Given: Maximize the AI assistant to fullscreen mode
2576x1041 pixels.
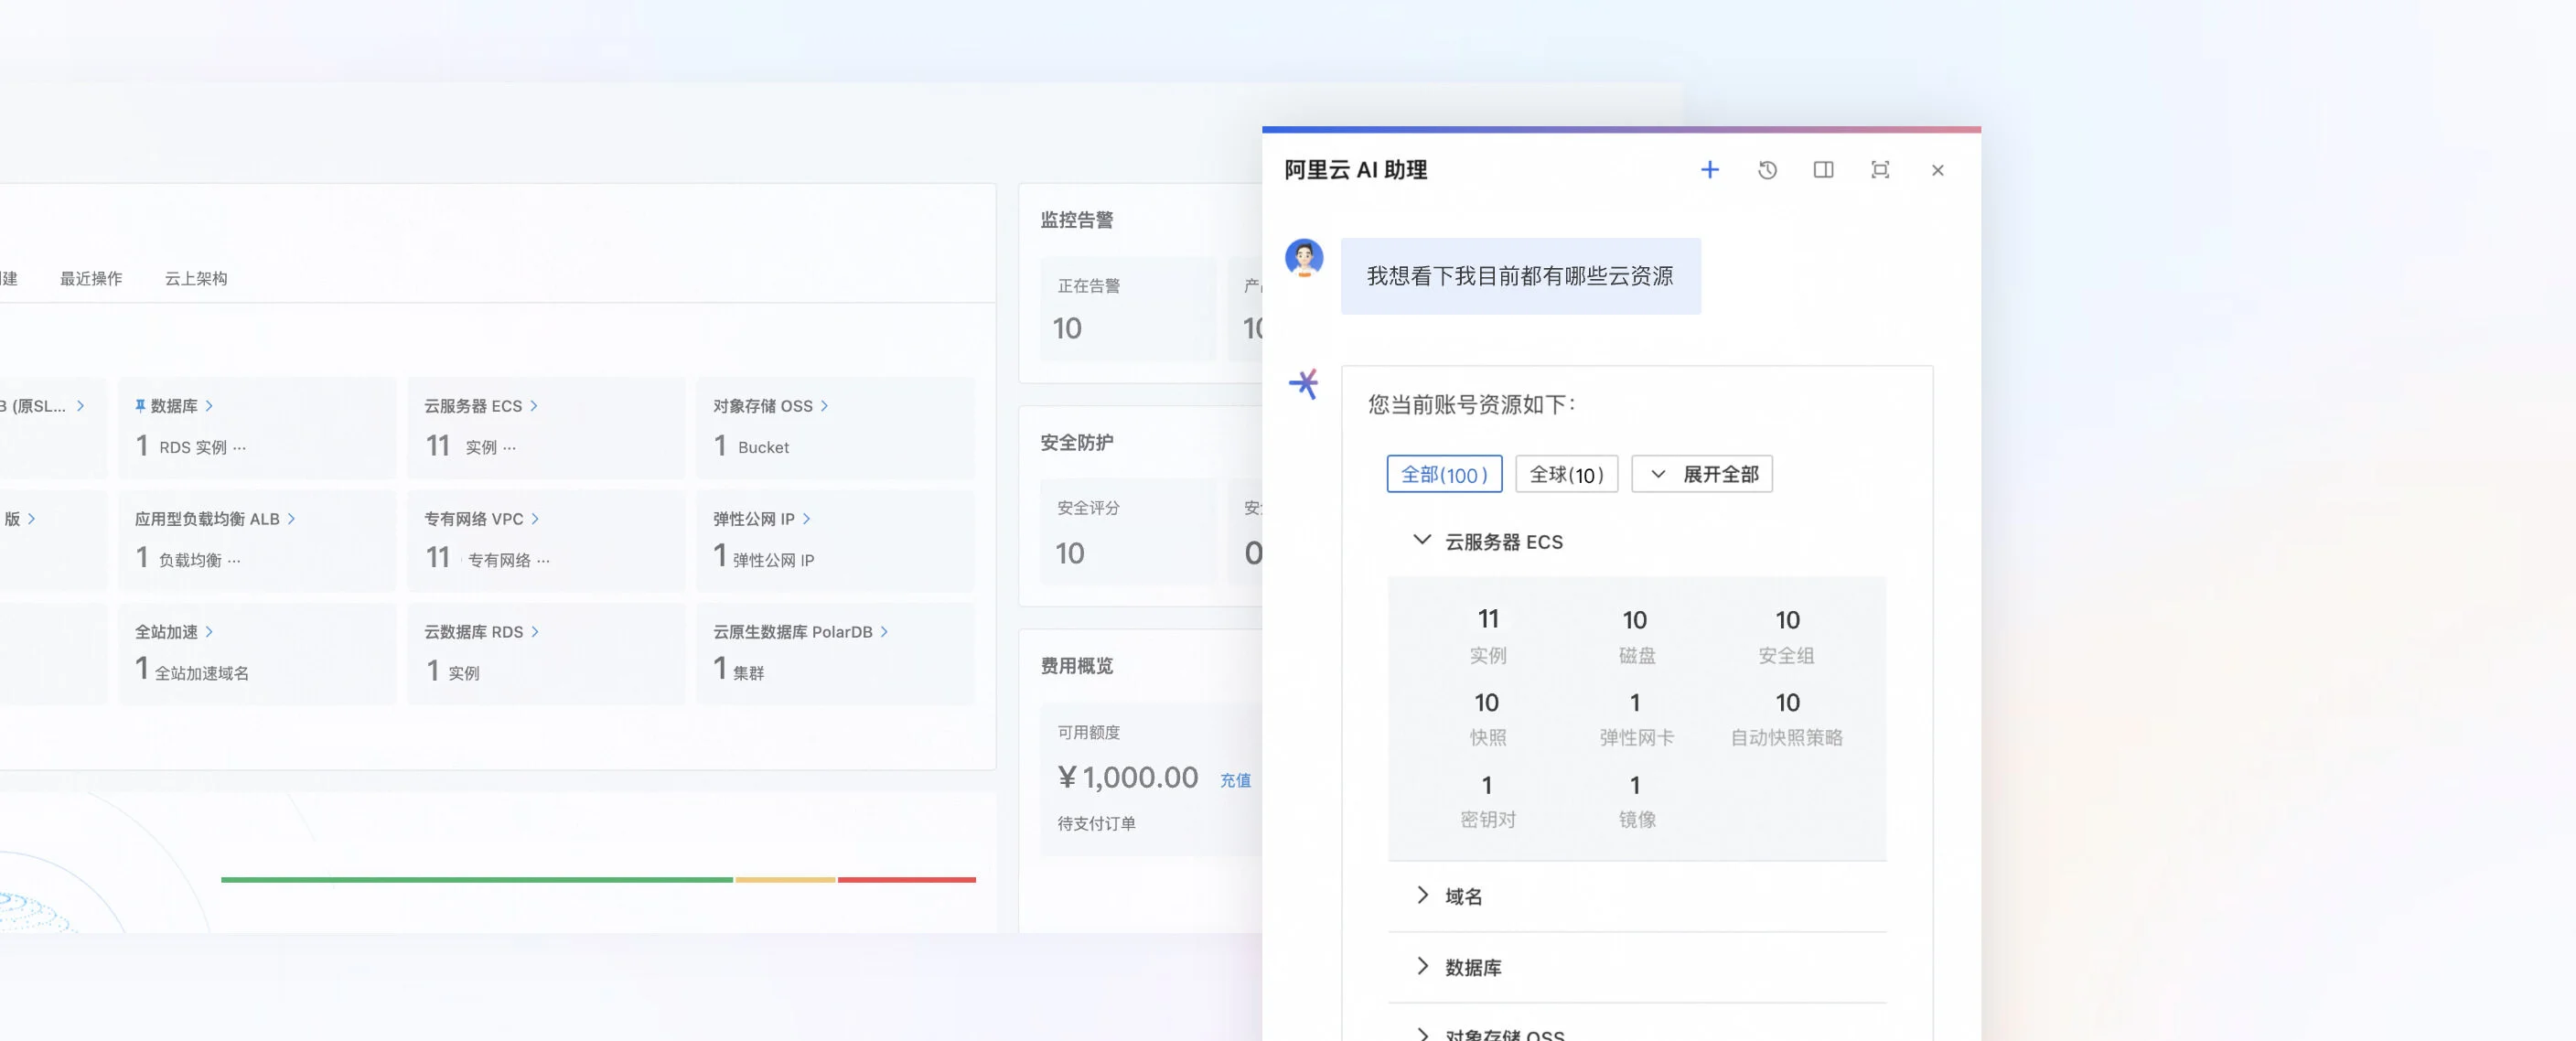Looking at the screenshot, I should click(1881, 170).
